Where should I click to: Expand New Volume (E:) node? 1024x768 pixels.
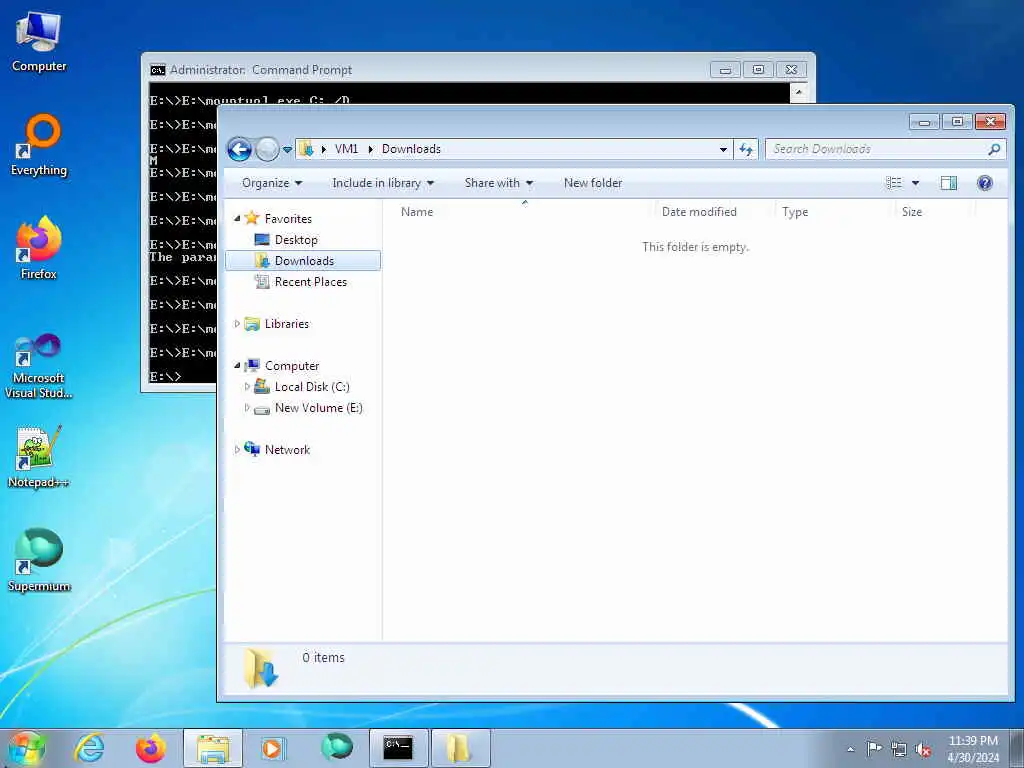click(247, 408)
